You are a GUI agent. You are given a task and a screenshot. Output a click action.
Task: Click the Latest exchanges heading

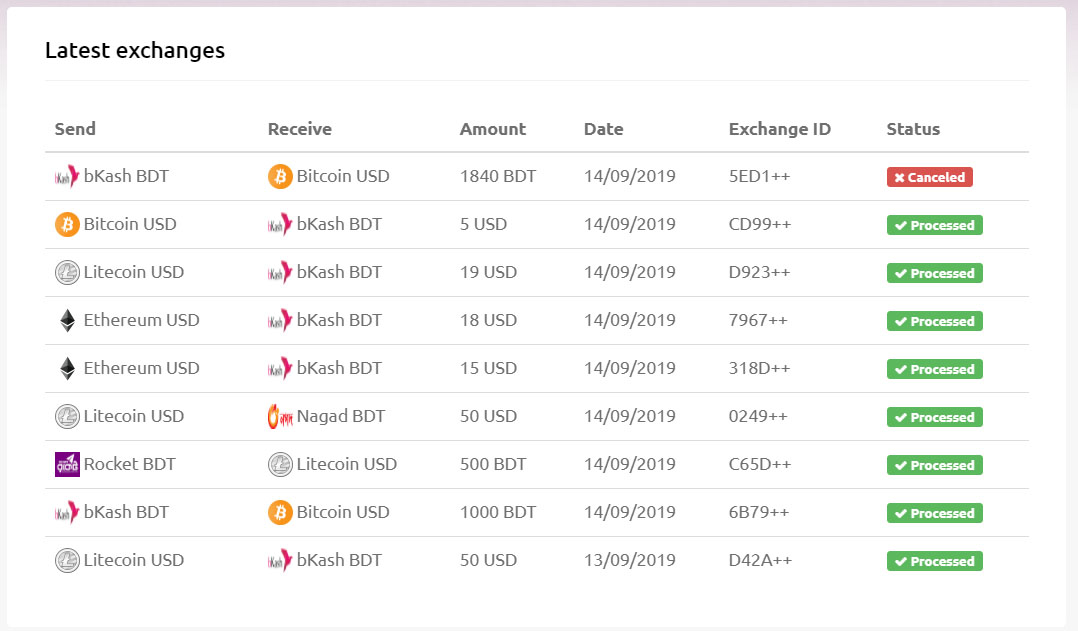point(135,50)
